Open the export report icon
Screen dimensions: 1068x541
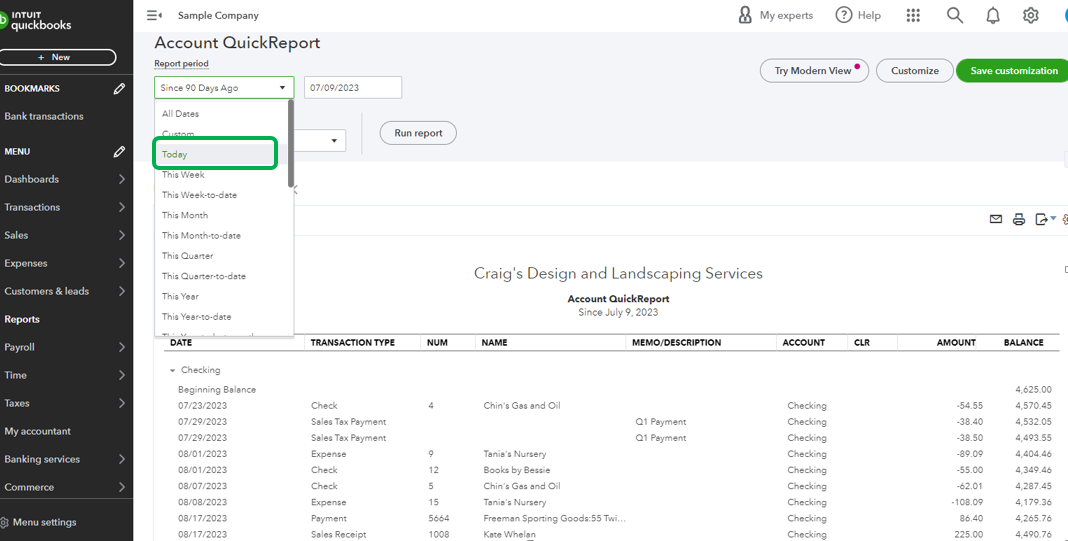pos(1045,219)
